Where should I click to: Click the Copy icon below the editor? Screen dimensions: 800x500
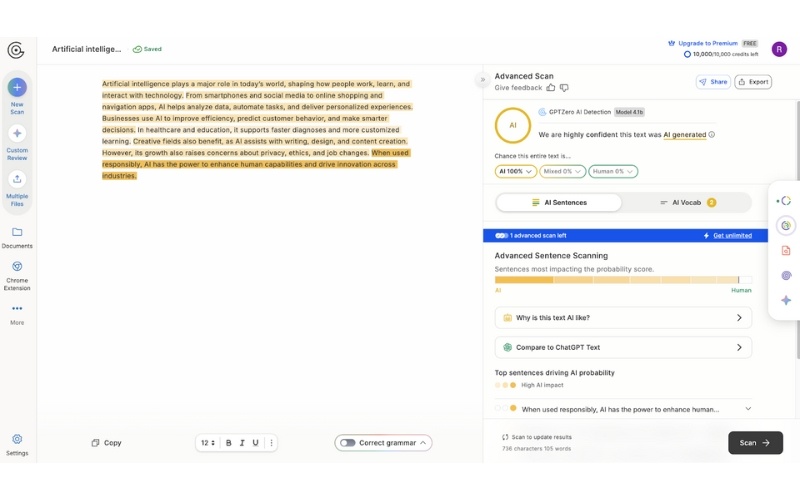pyautogui.click(x=95, y=443)
